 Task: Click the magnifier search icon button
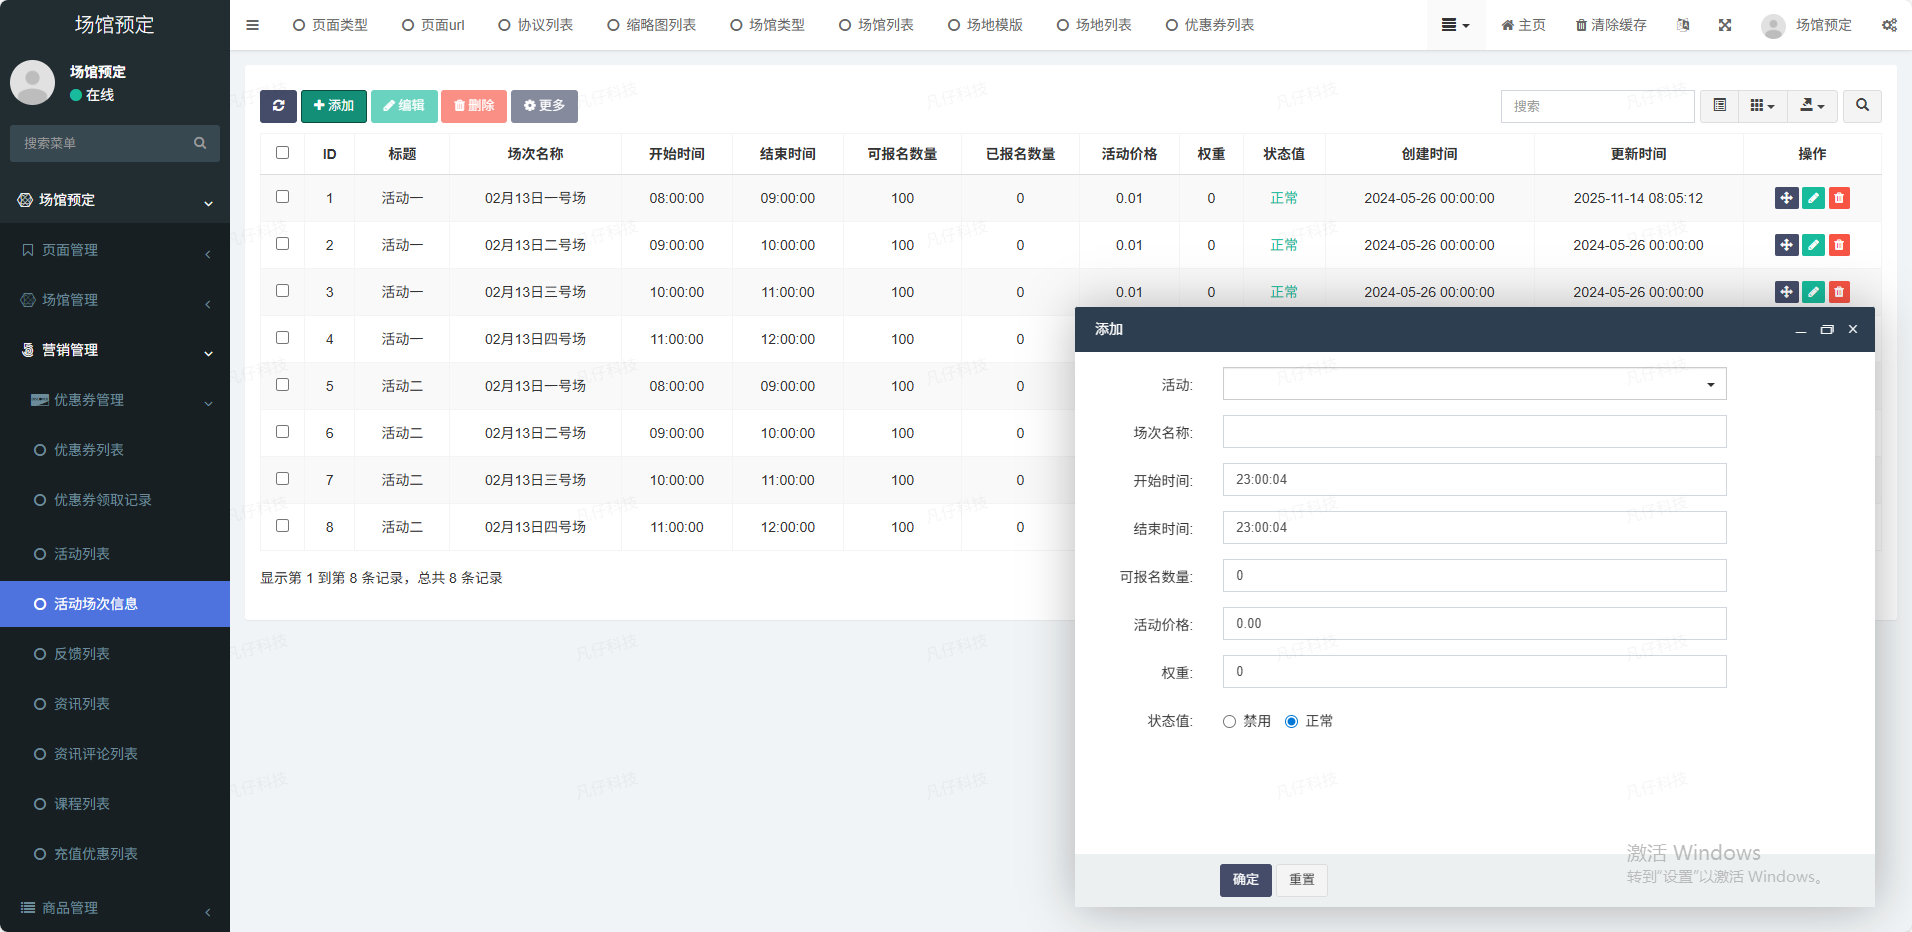(x=1862, y=106)
